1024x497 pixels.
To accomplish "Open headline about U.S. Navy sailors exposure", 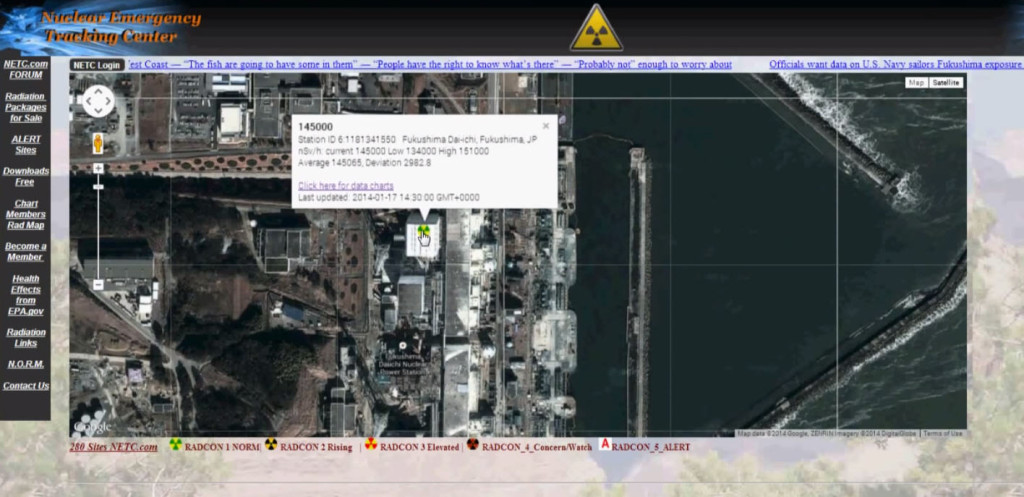I will [x=895, y=64].
